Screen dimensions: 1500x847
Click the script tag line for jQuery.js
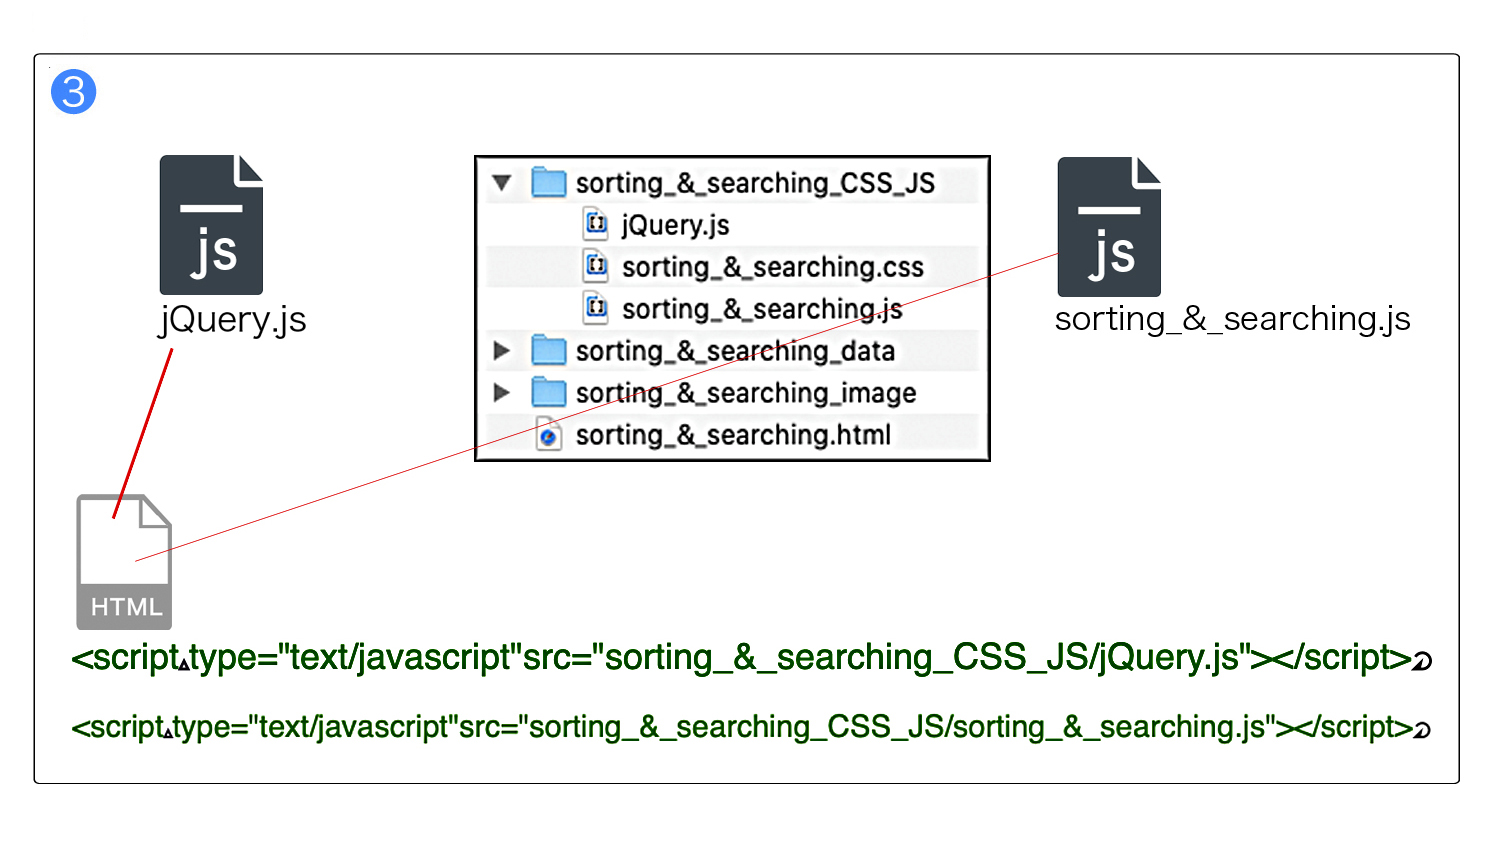[x=752, y=658]
